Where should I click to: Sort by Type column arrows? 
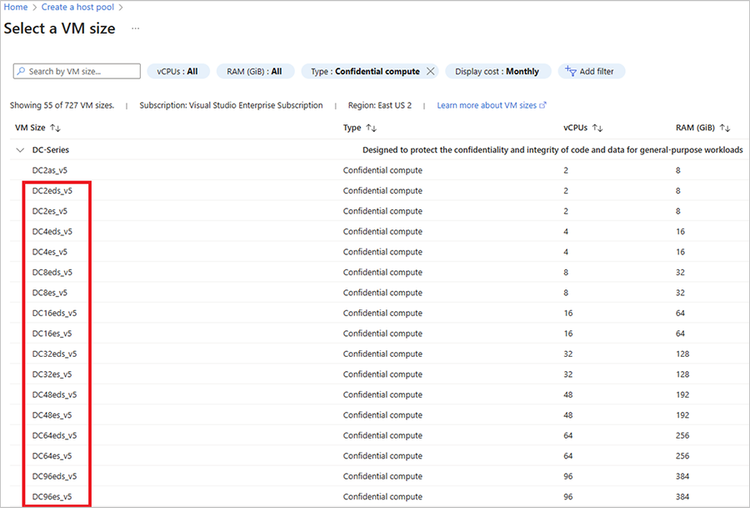tap(371, 128)
